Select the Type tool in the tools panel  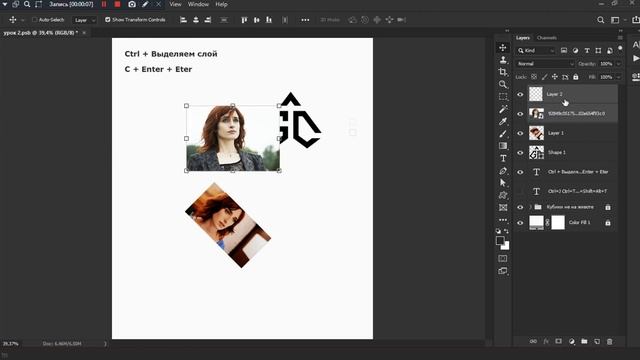click(x=503, y=158)
